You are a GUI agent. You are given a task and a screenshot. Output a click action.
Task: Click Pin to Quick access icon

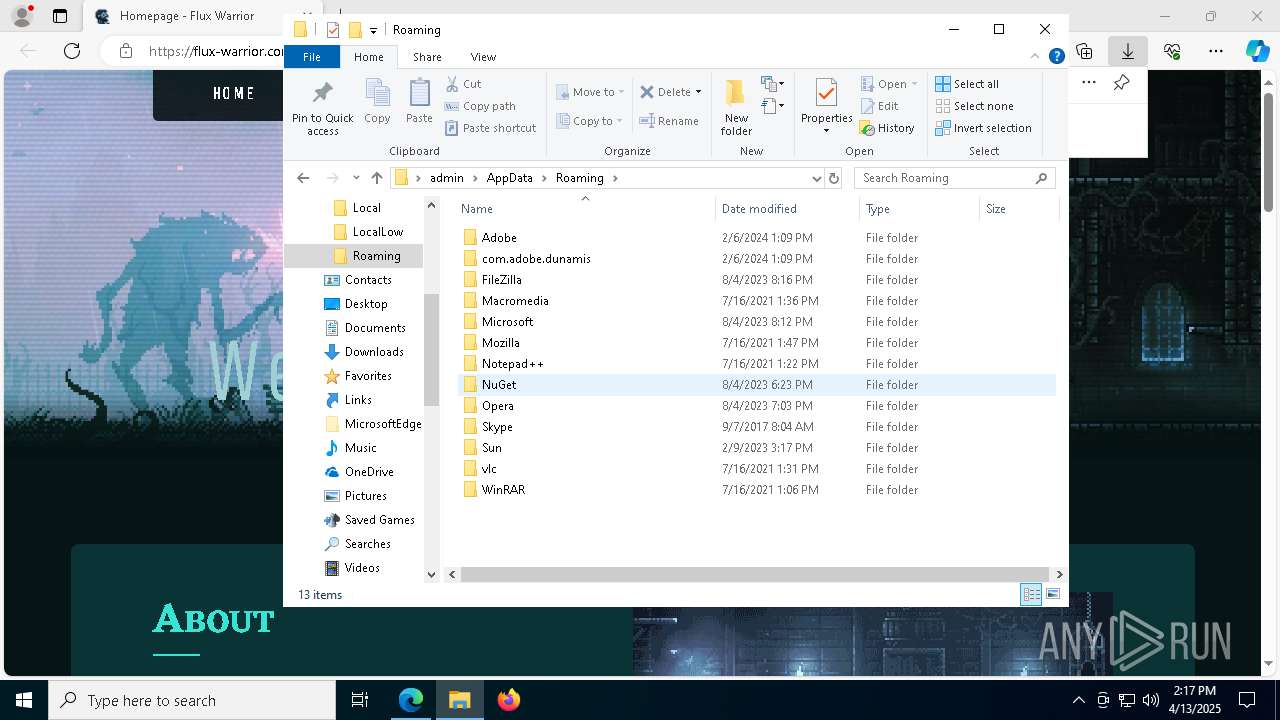tap(322, 107)
